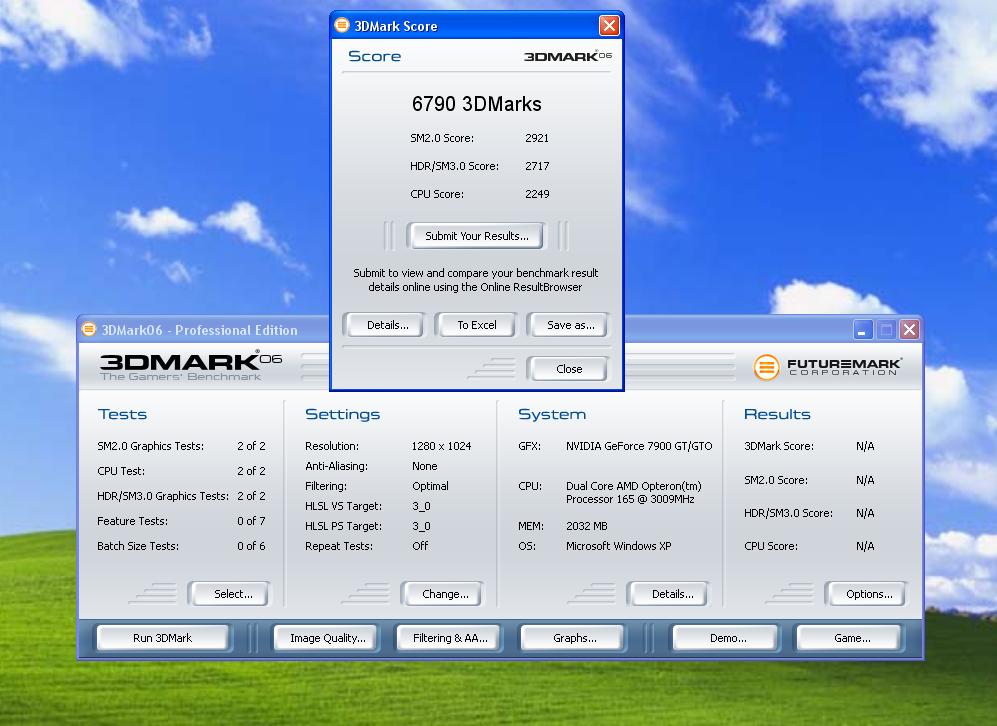
Task: Start the benchmark with Run 3DMark
Action: tap(162, 638)
